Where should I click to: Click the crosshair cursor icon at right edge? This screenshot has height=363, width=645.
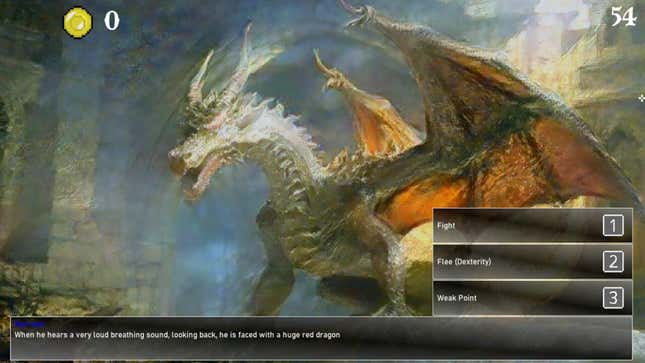click(642, 98)
